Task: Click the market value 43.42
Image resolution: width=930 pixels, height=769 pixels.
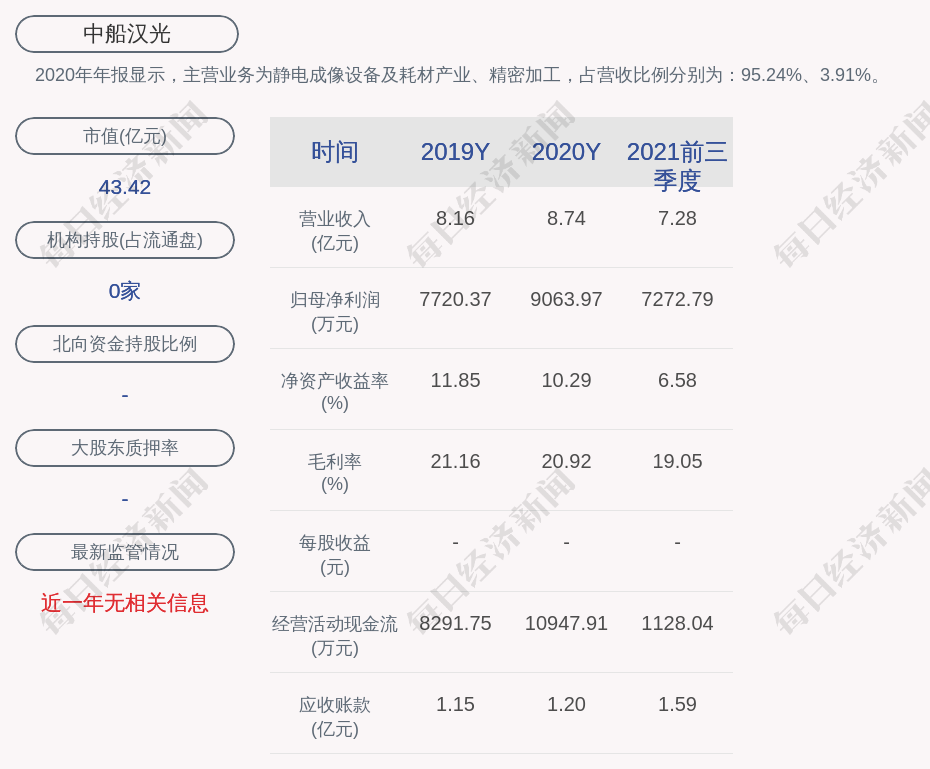Action: (125, 187)
